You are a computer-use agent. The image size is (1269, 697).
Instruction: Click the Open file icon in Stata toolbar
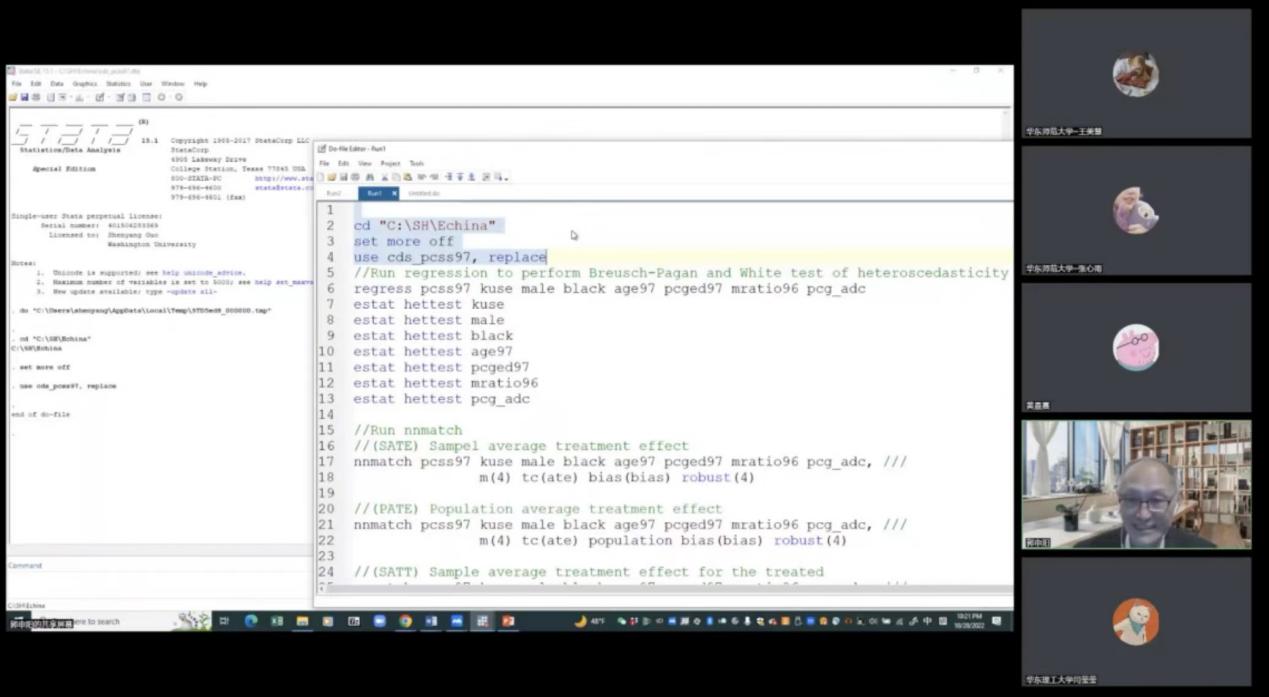pyautogui.click(x=14, y=97)
